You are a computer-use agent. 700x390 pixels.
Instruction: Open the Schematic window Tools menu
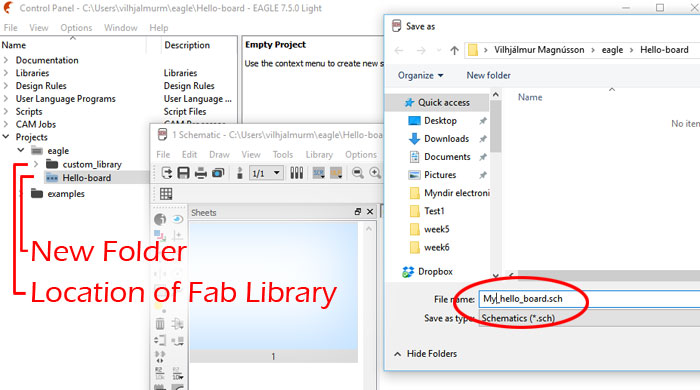click(283, 154)
